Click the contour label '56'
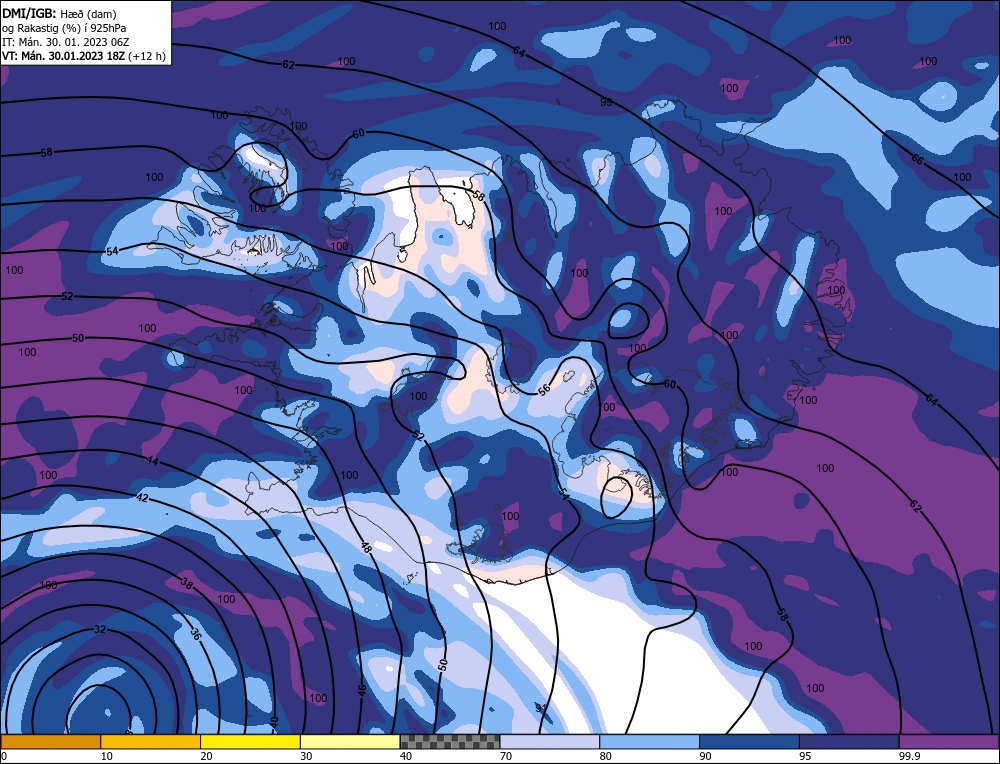Viewport: 1000px width, 764px height. (544, 390)
